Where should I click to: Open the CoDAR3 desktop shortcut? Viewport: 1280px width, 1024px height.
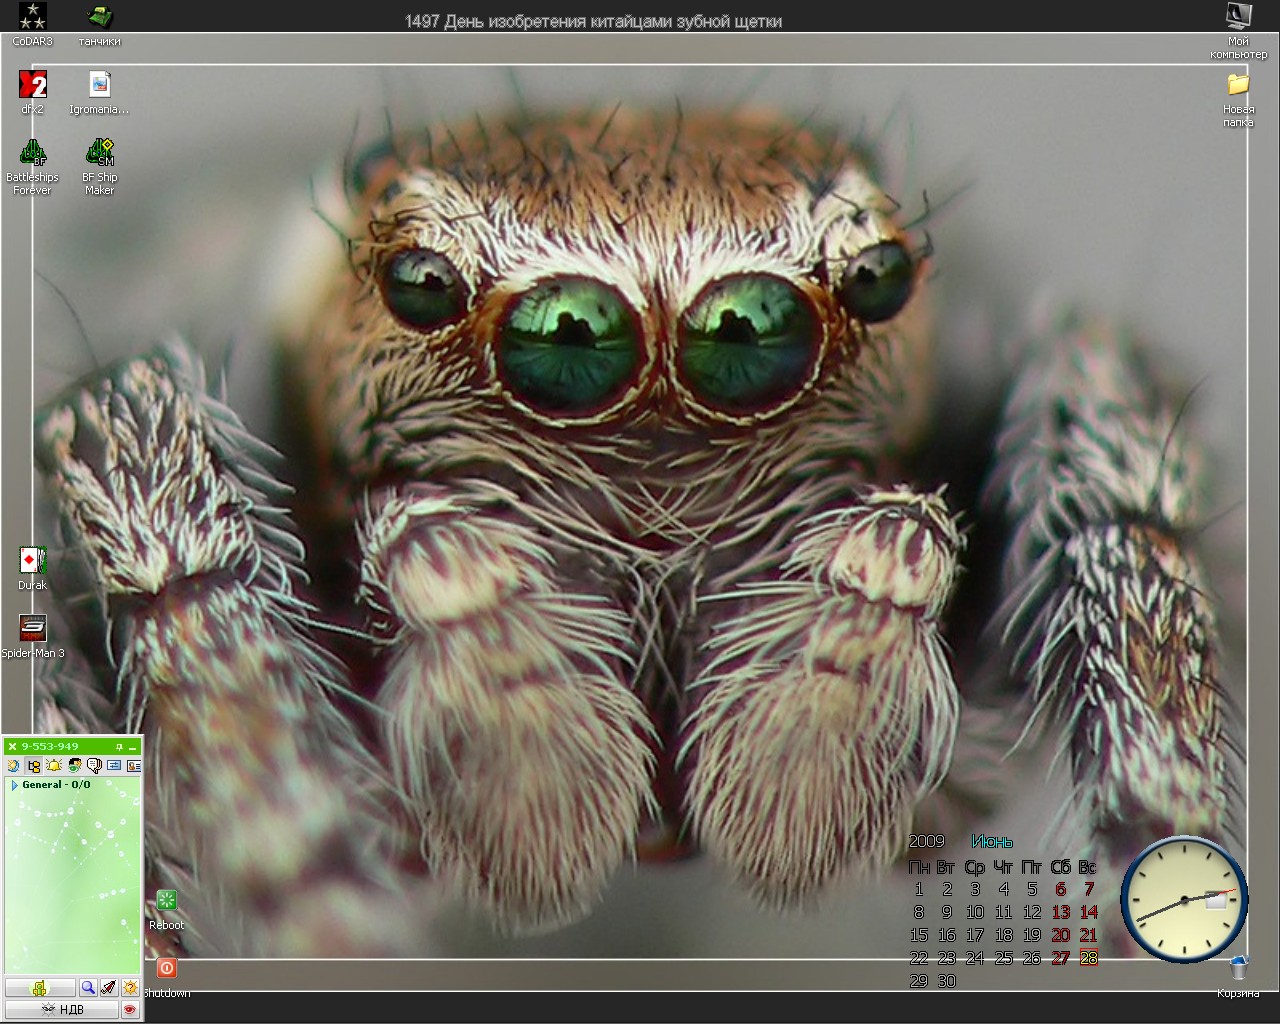[x=32, y=24]
